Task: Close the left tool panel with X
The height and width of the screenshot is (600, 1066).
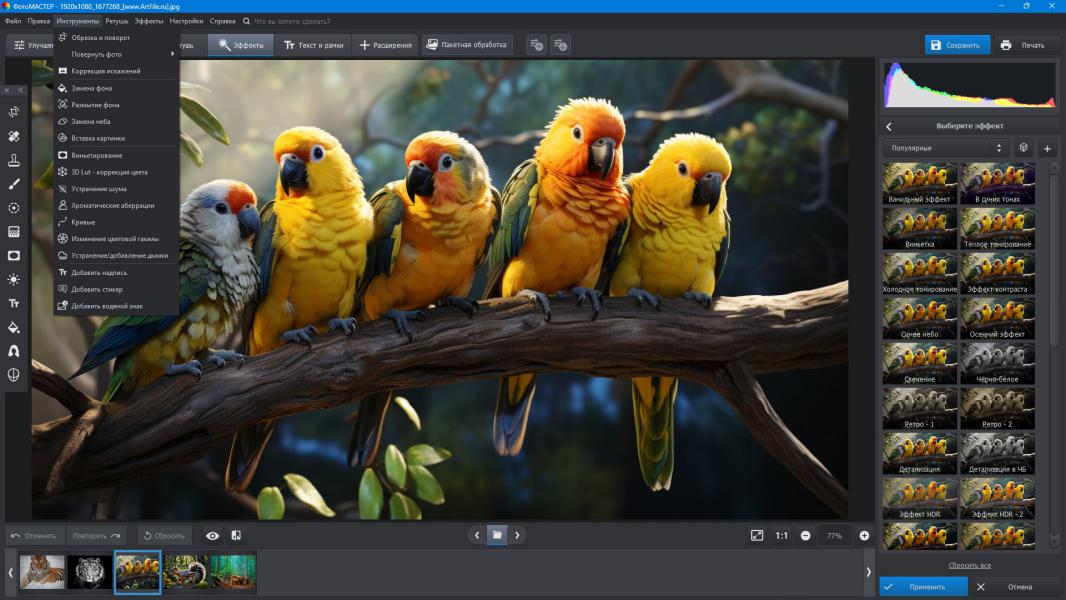Action: (7, 90)
